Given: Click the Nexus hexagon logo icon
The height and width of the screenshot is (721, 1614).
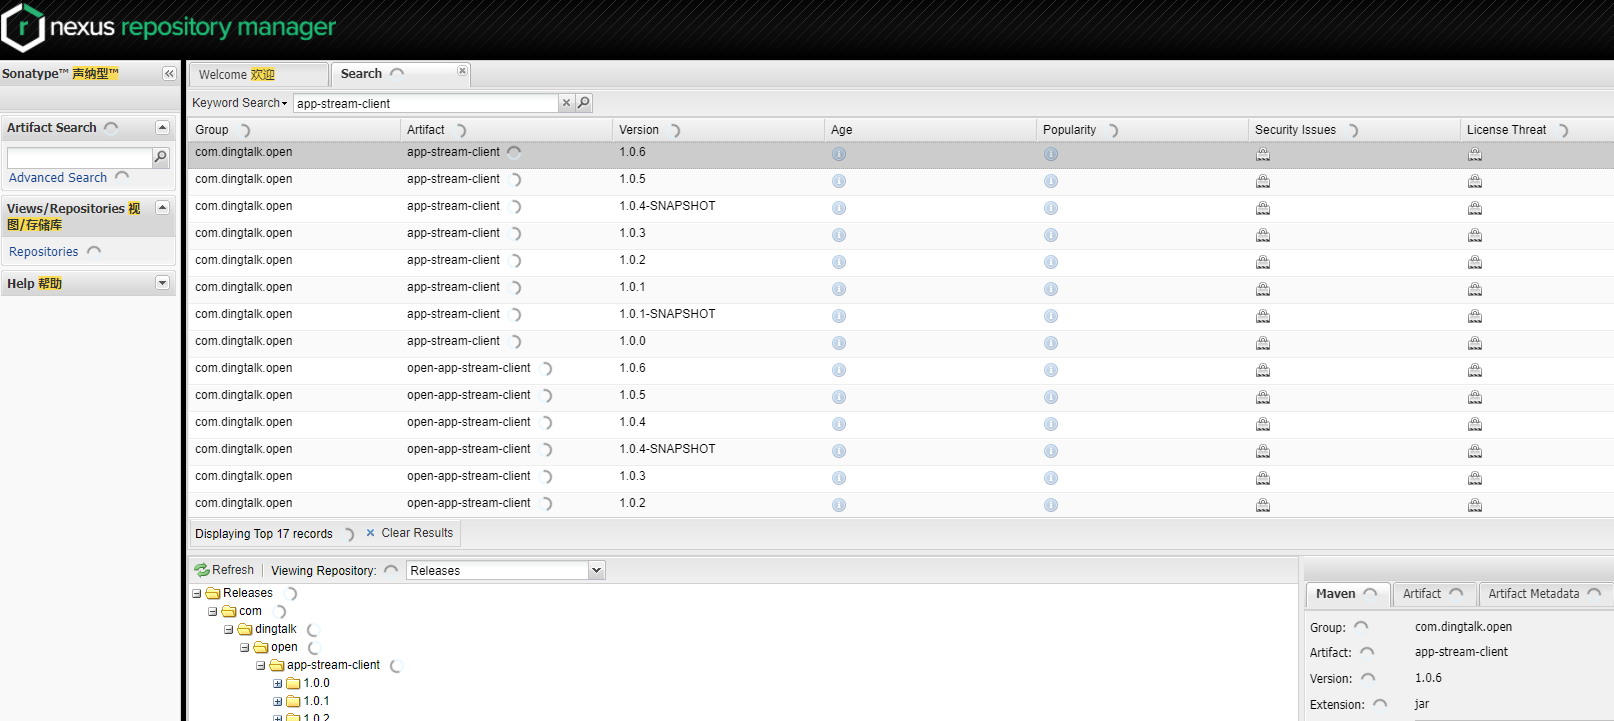Looking at the screenshot, I should (23, 27).
